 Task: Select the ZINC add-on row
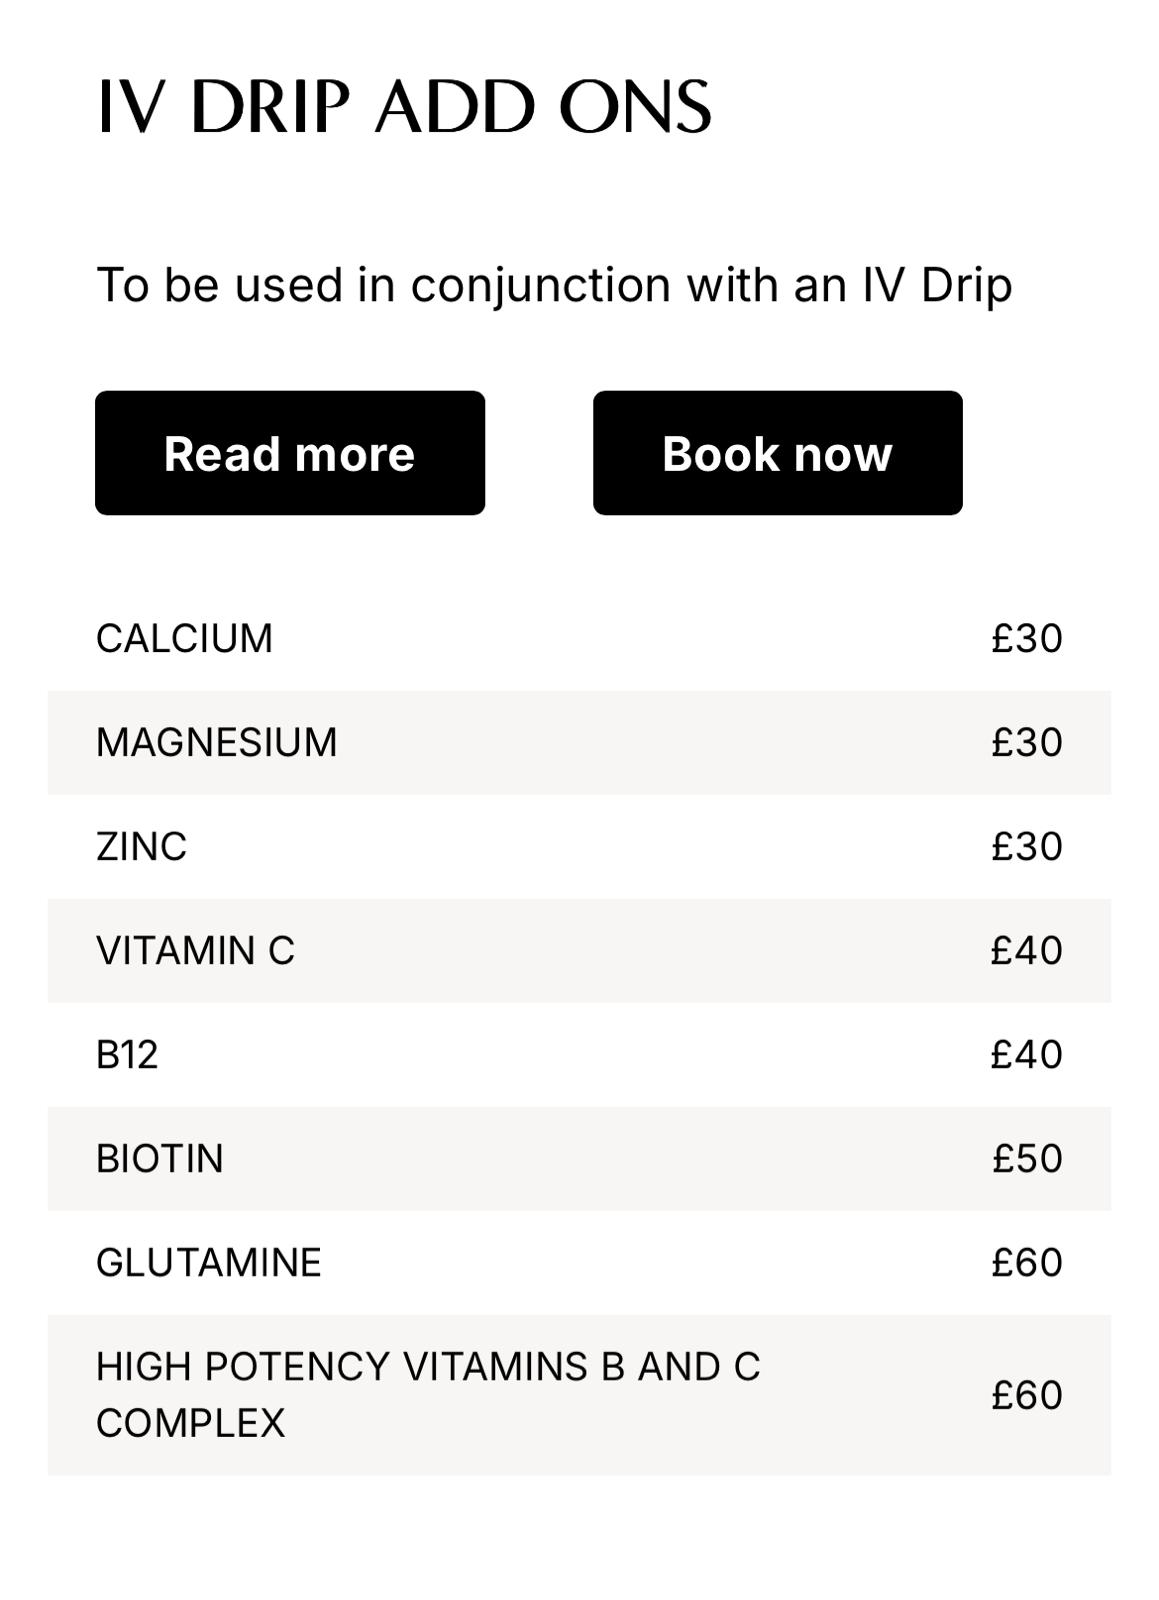[579, 846]
